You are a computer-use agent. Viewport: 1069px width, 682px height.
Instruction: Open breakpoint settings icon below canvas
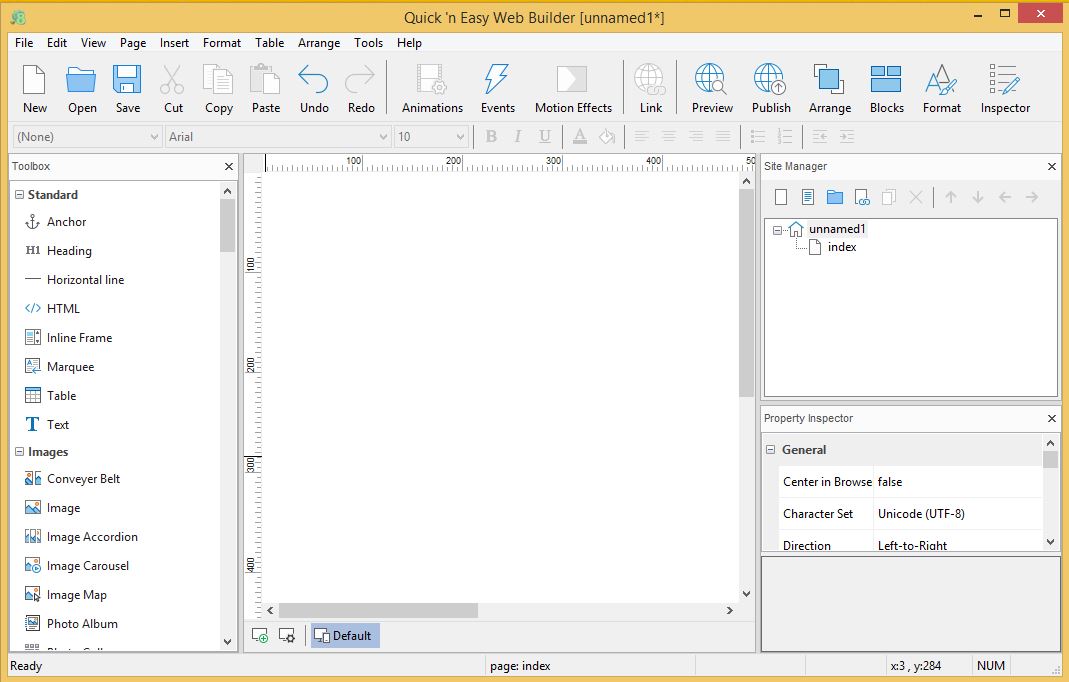coord(287,636)
